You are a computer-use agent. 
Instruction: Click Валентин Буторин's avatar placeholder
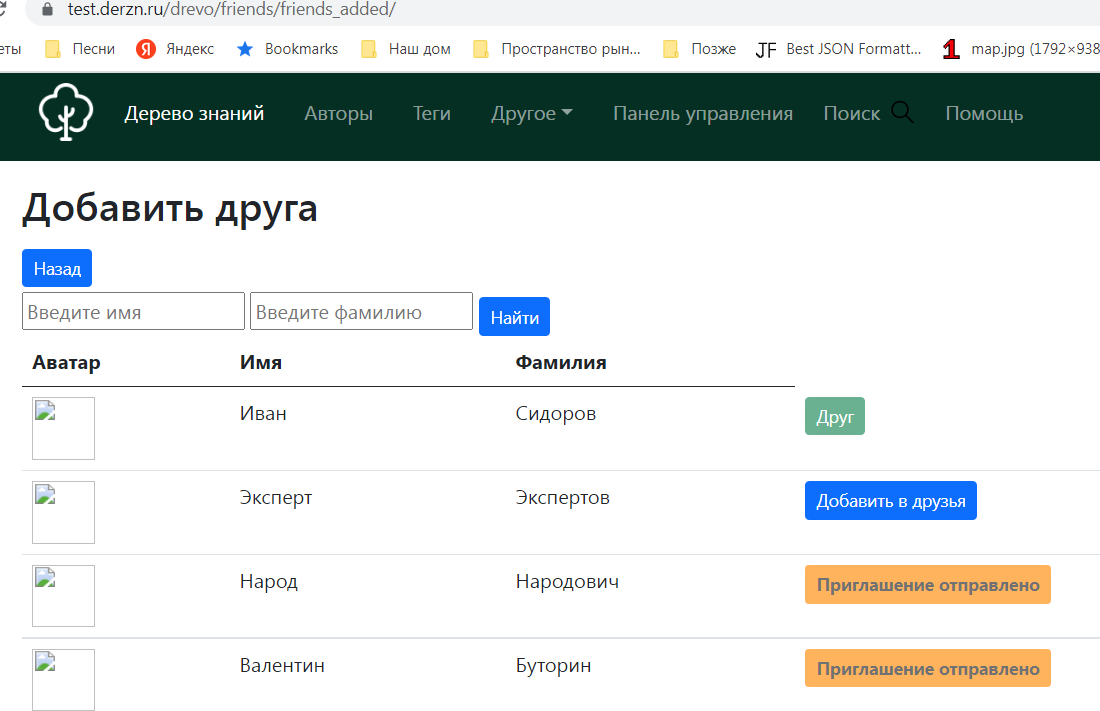(63, 680)
